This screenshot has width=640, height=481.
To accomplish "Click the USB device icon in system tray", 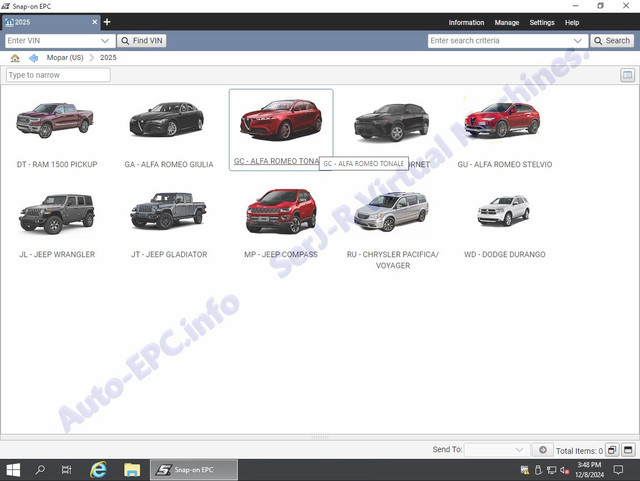I will coord(538,470).
